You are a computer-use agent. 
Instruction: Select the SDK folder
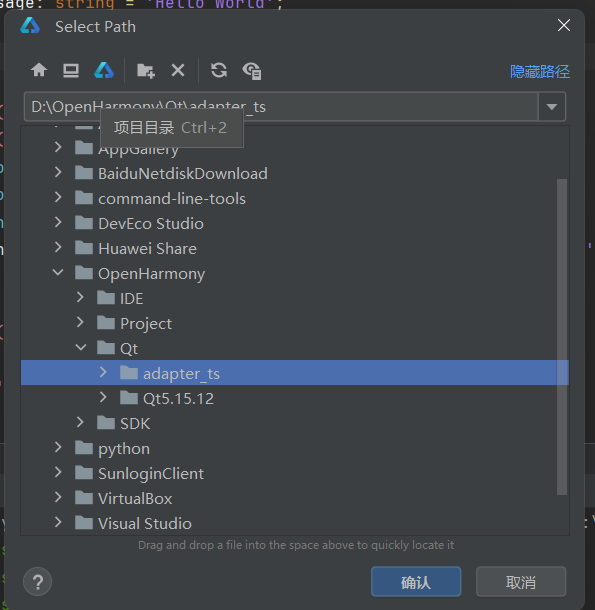(135, 424)
